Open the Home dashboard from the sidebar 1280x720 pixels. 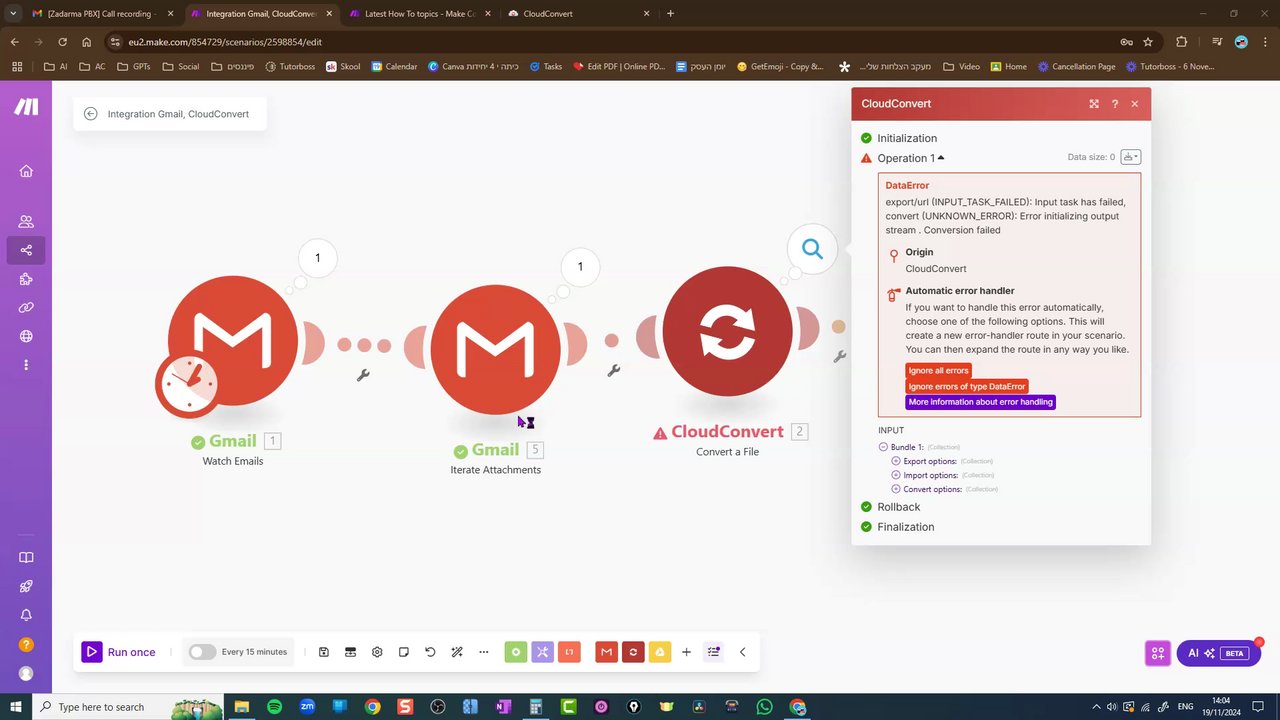[26, 171]
